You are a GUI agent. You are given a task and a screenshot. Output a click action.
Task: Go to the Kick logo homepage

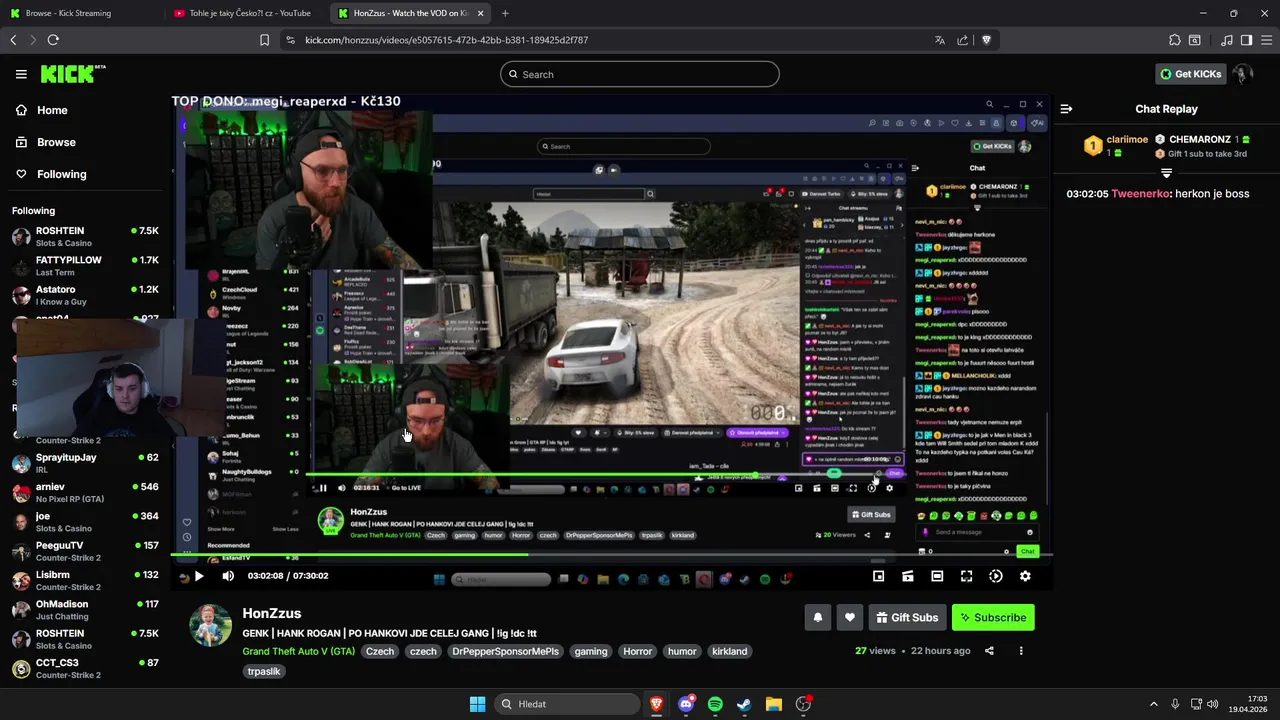[x=73, y=74]
